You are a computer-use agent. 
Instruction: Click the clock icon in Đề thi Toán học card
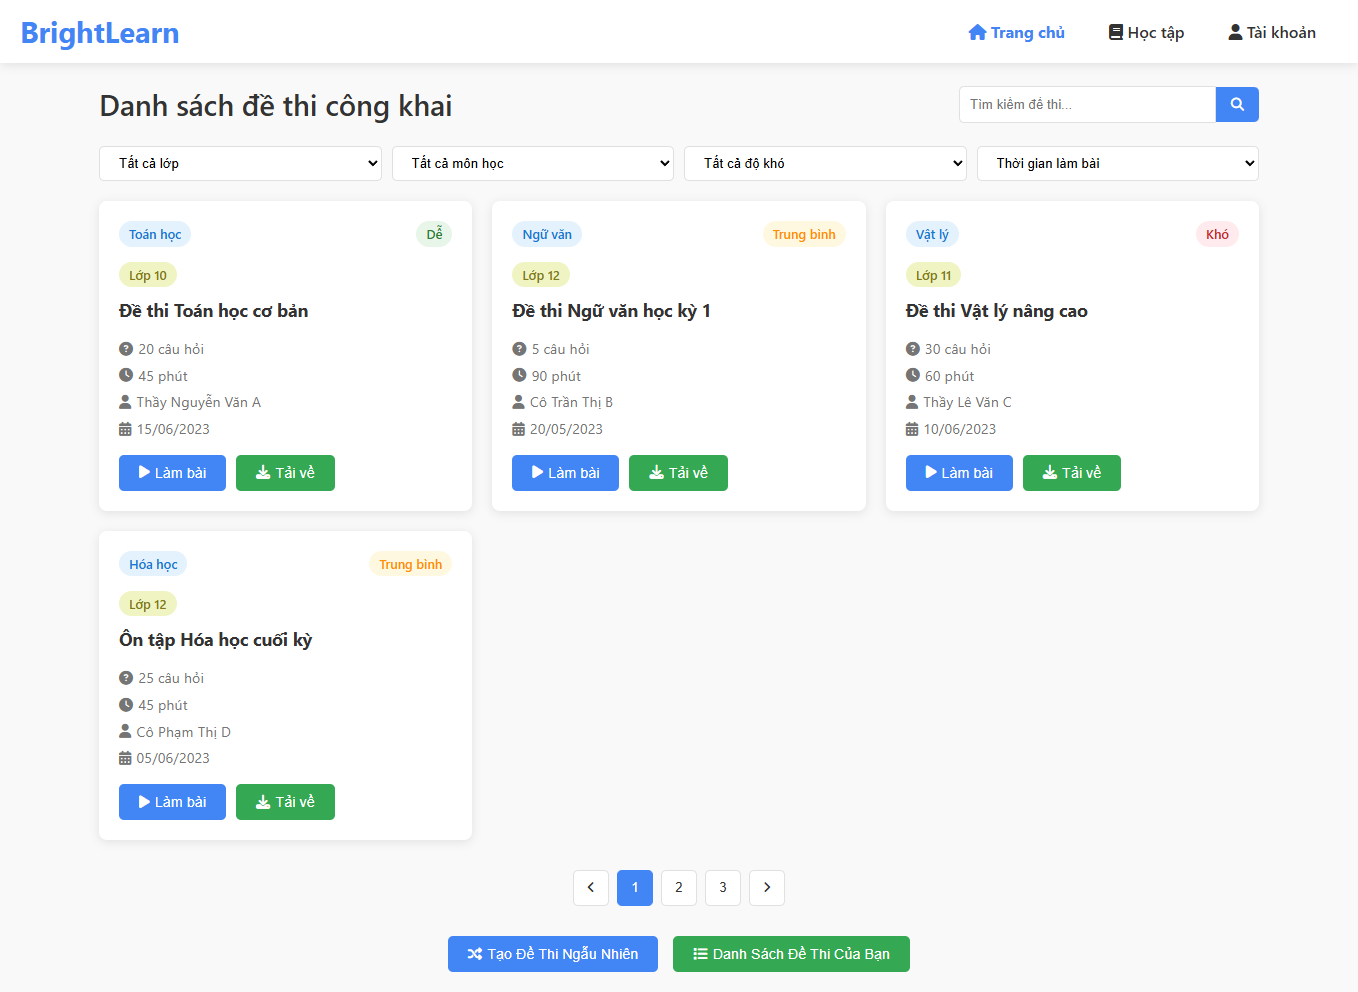point(126,375)
